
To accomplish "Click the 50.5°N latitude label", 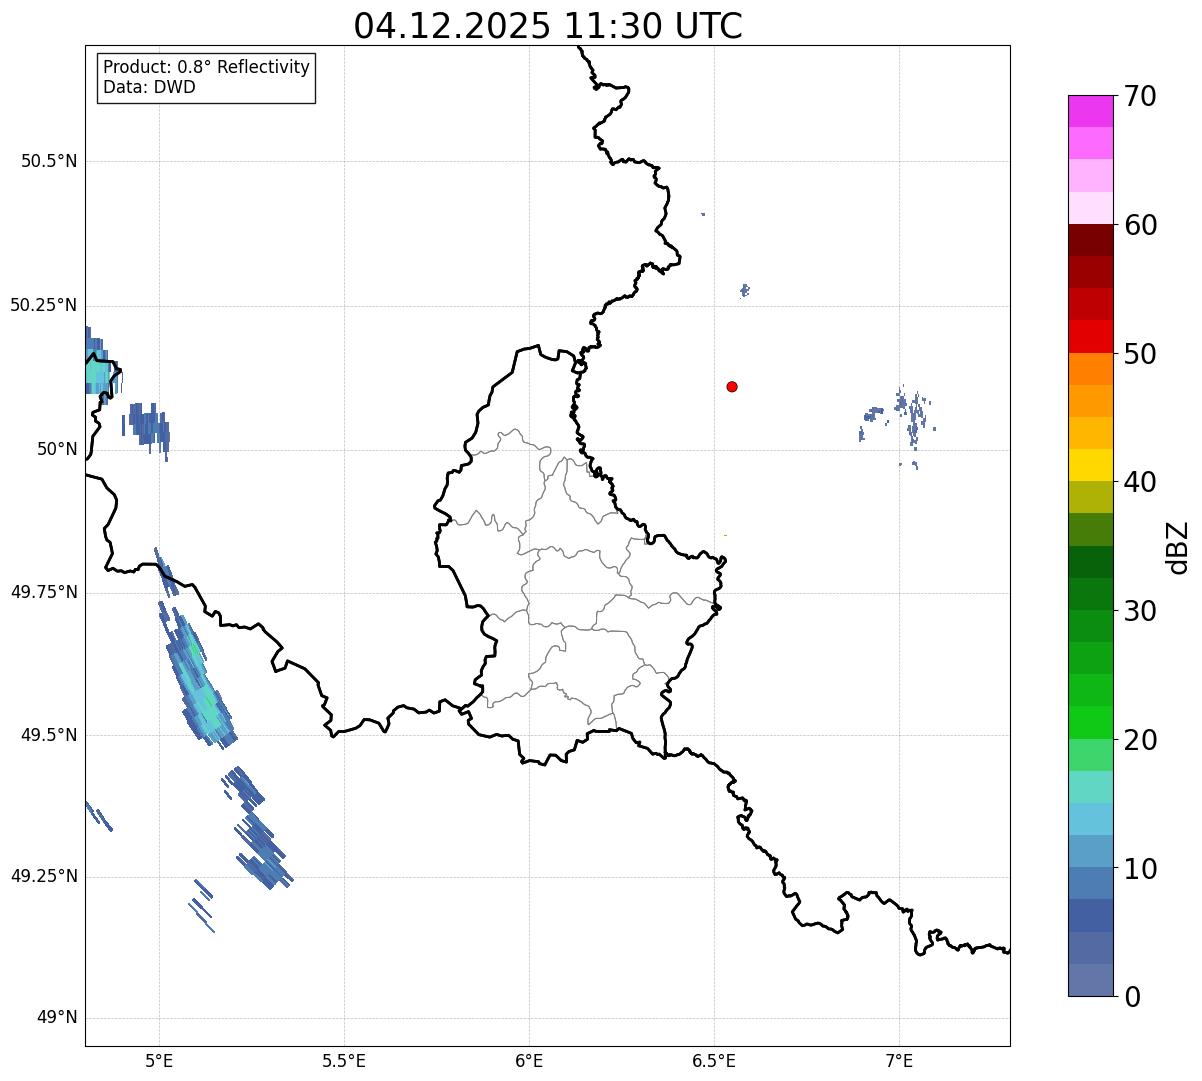I will 49,161.
